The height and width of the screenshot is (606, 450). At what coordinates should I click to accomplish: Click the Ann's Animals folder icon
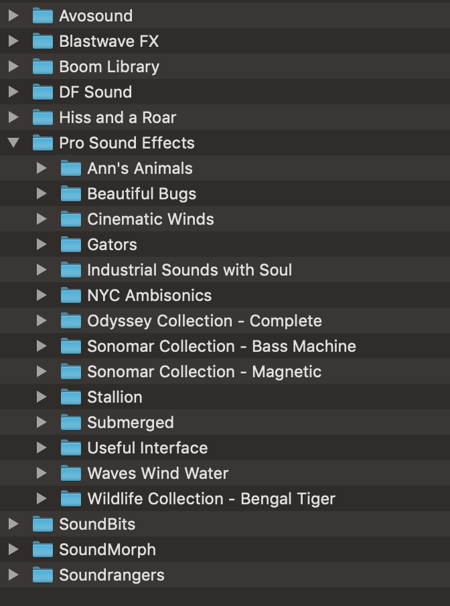tap(71, 168)
